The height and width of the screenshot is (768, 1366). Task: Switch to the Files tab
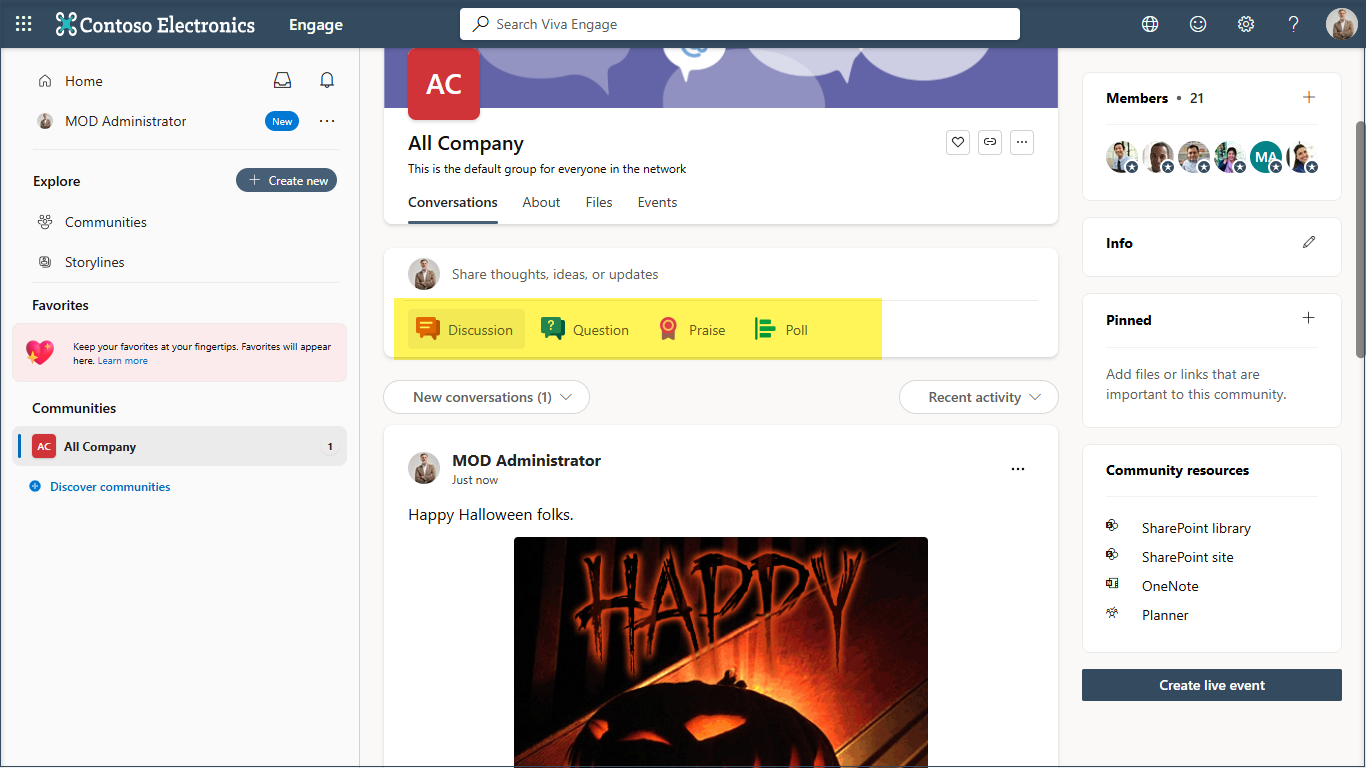coord(599,202)
